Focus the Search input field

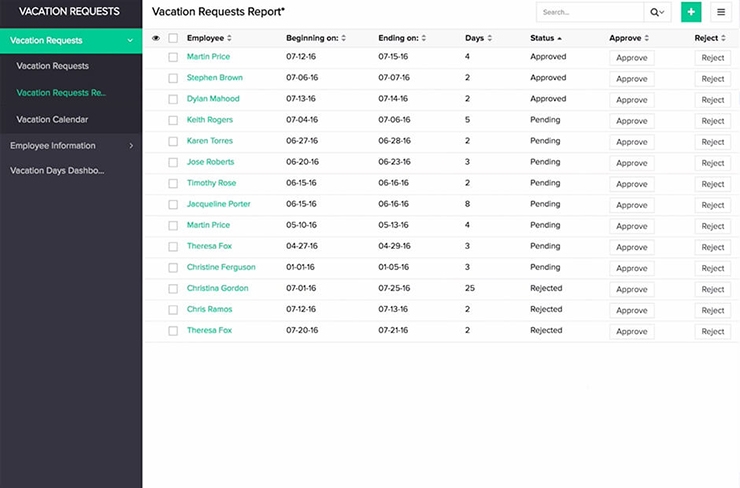[x=590, y=12]
